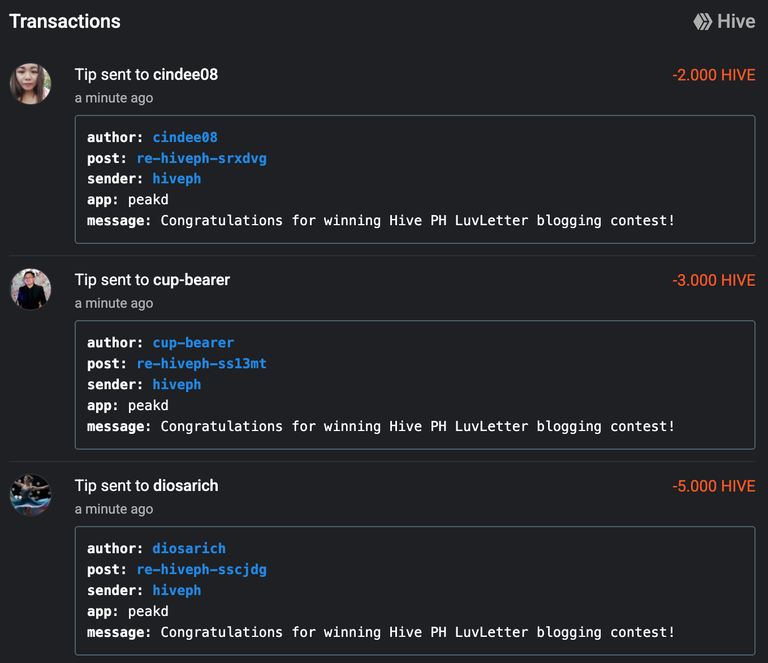
Task: Click 'a minute ago' under cindee08 tip
Action: coord(114,98)
